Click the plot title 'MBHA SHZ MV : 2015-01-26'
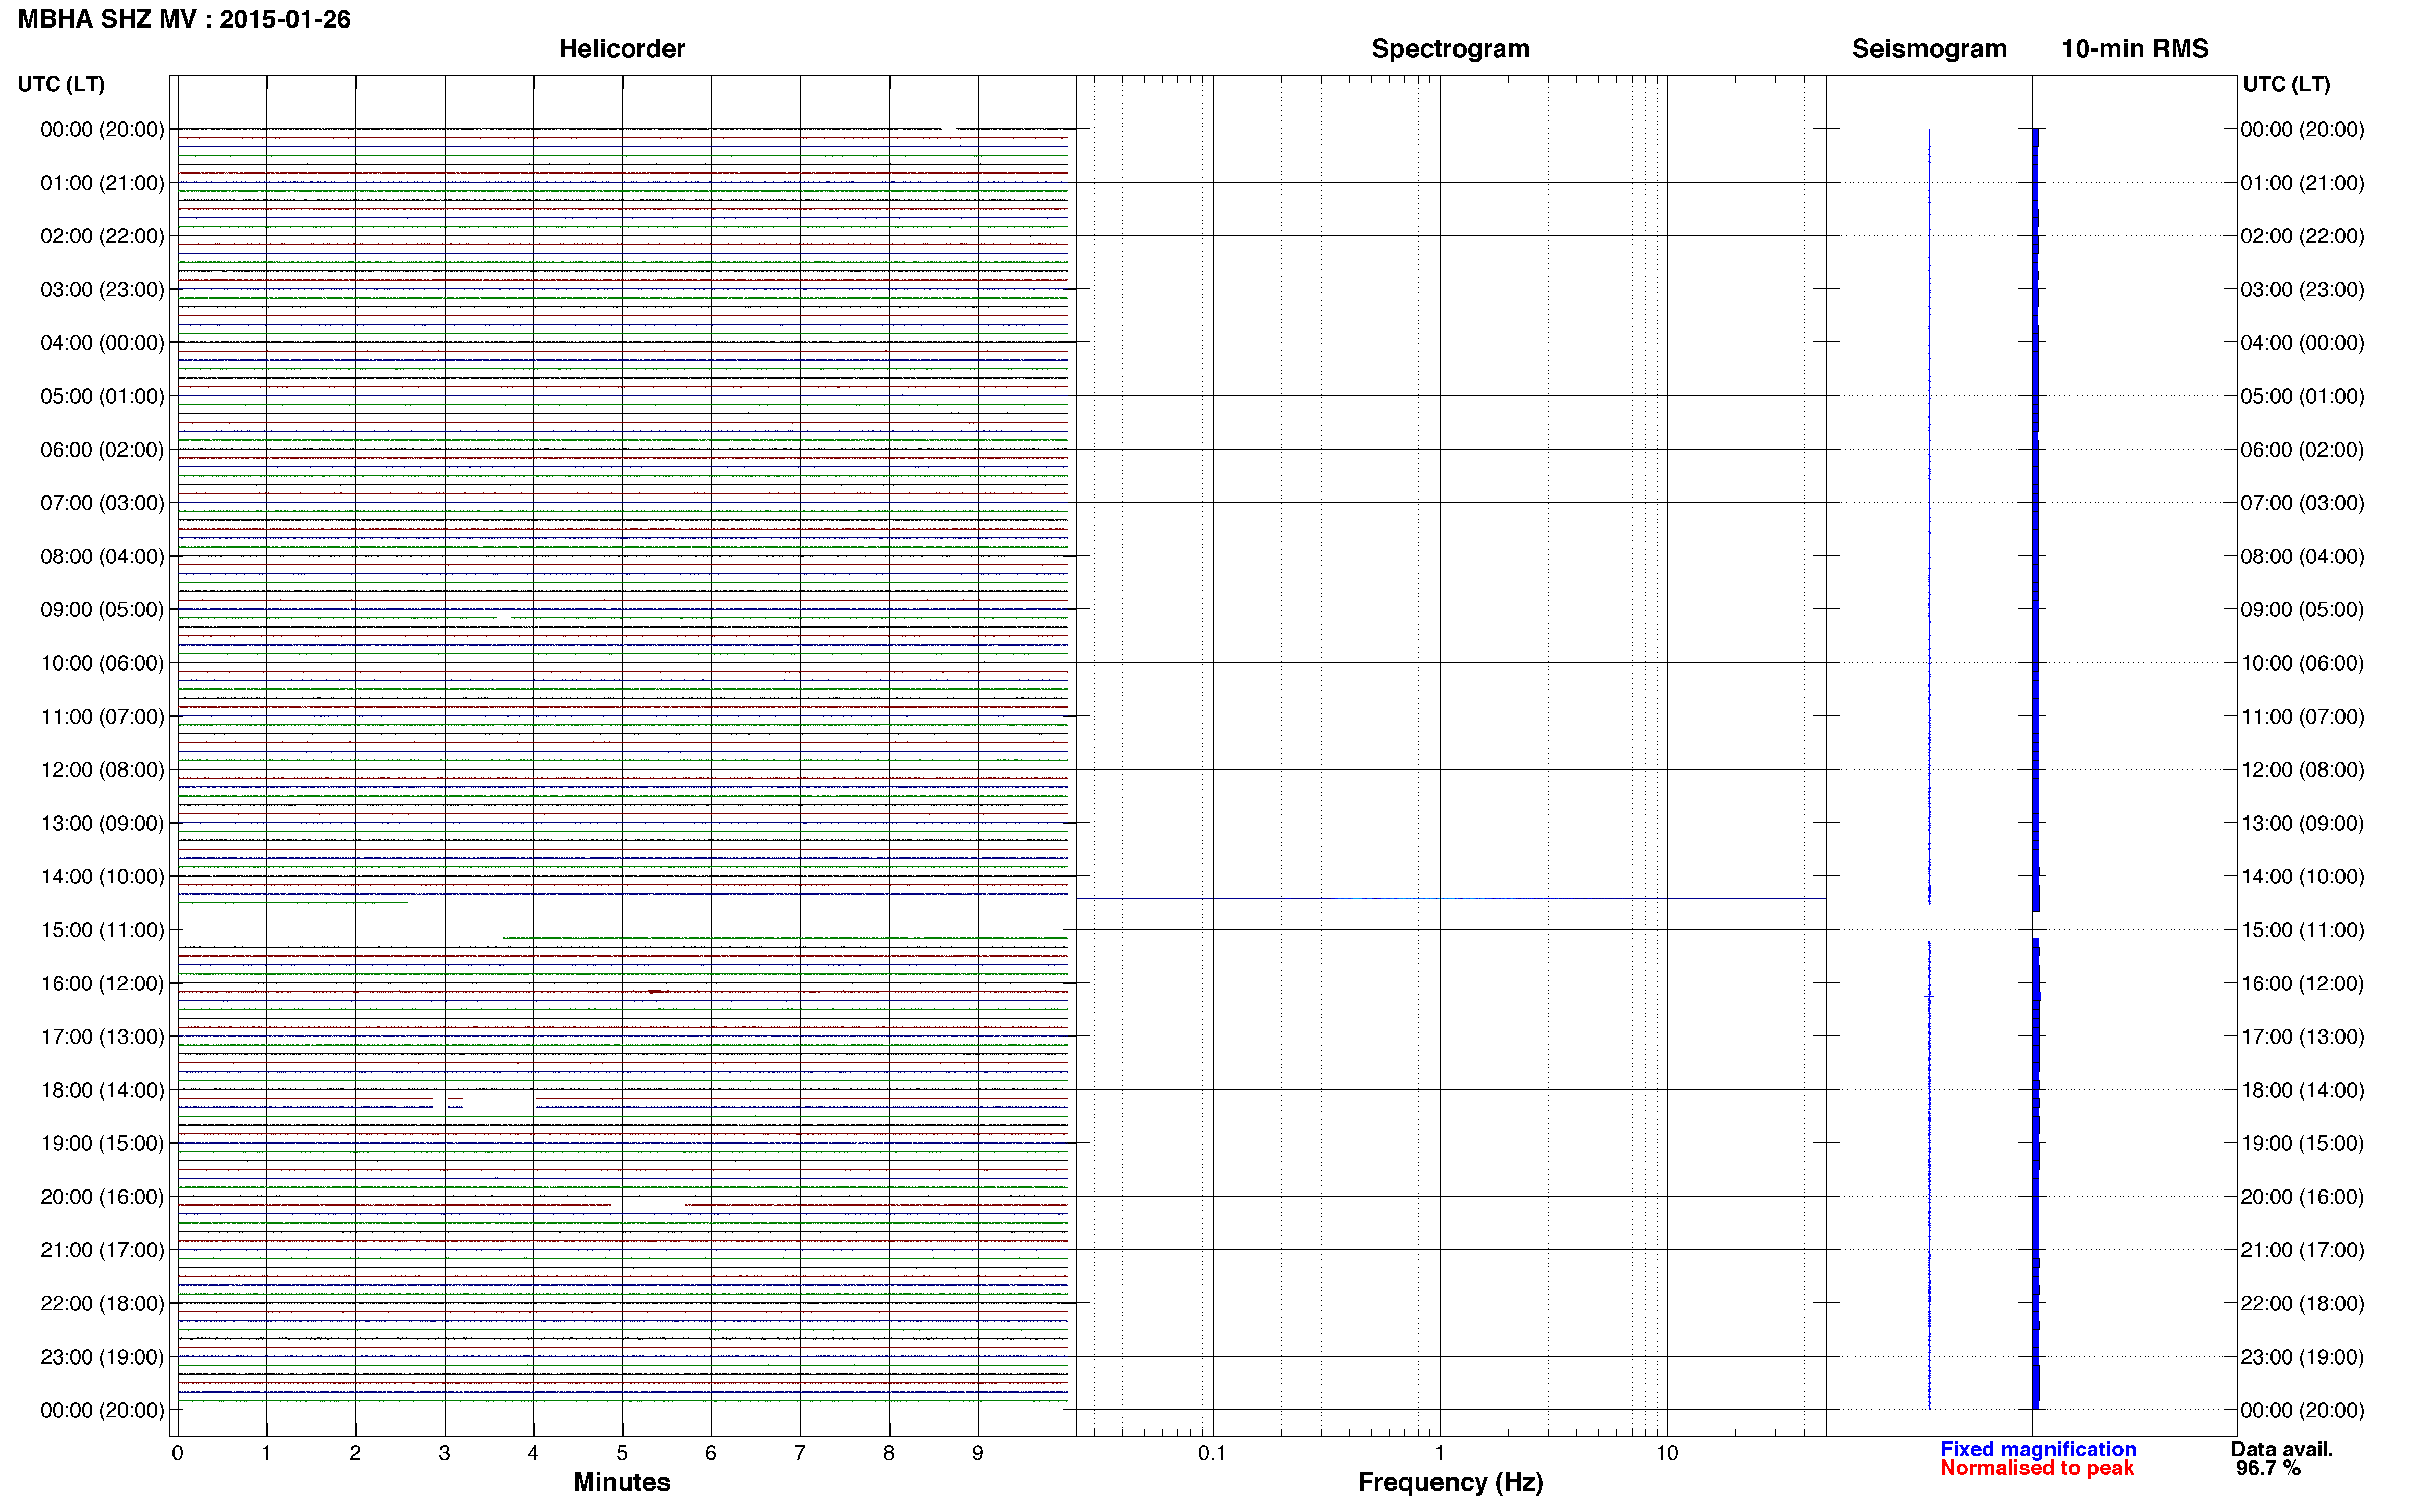This screenshot has width=2419, height=1512. [185, 20]
